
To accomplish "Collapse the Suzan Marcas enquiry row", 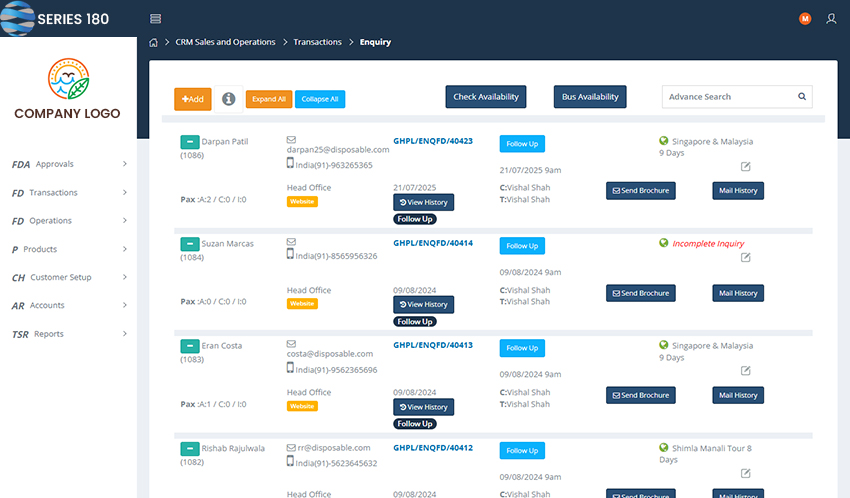I will coord(189,244).
